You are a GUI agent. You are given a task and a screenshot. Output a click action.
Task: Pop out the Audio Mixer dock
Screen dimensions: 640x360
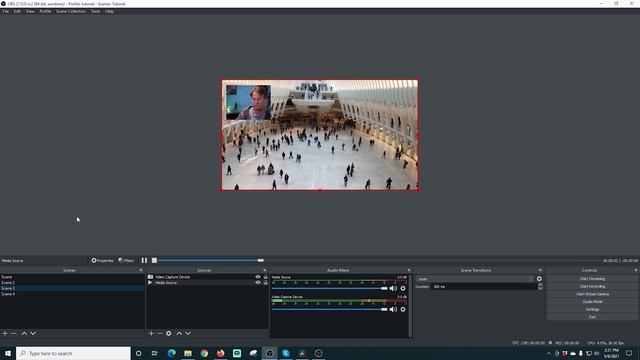[x=409, y=270]
